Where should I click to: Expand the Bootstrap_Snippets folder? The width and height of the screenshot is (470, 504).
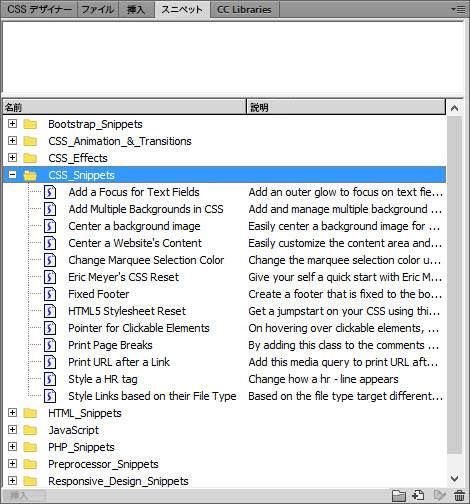(12, 124)
